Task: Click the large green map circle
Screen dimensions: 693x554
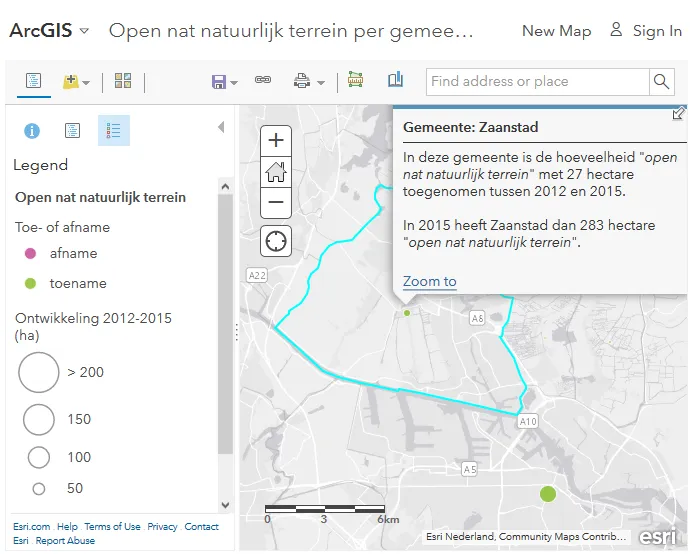Action: click(548, 494)
